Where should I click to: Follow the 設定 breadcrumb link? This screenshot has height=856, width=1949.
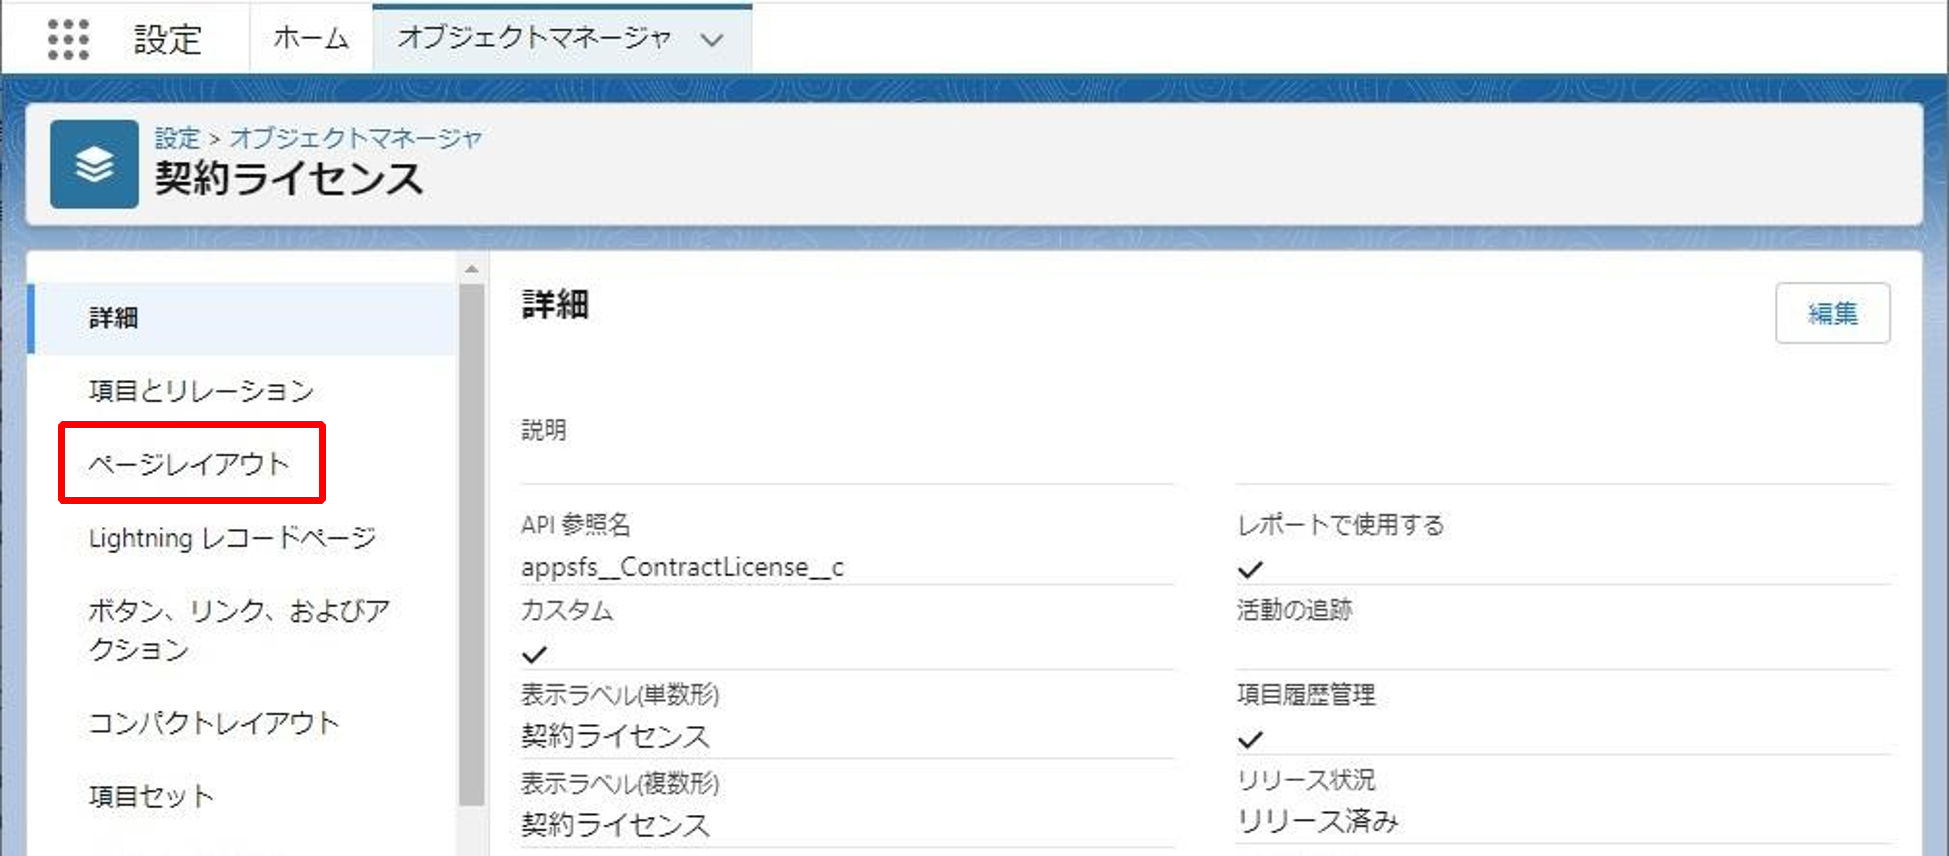177,138
